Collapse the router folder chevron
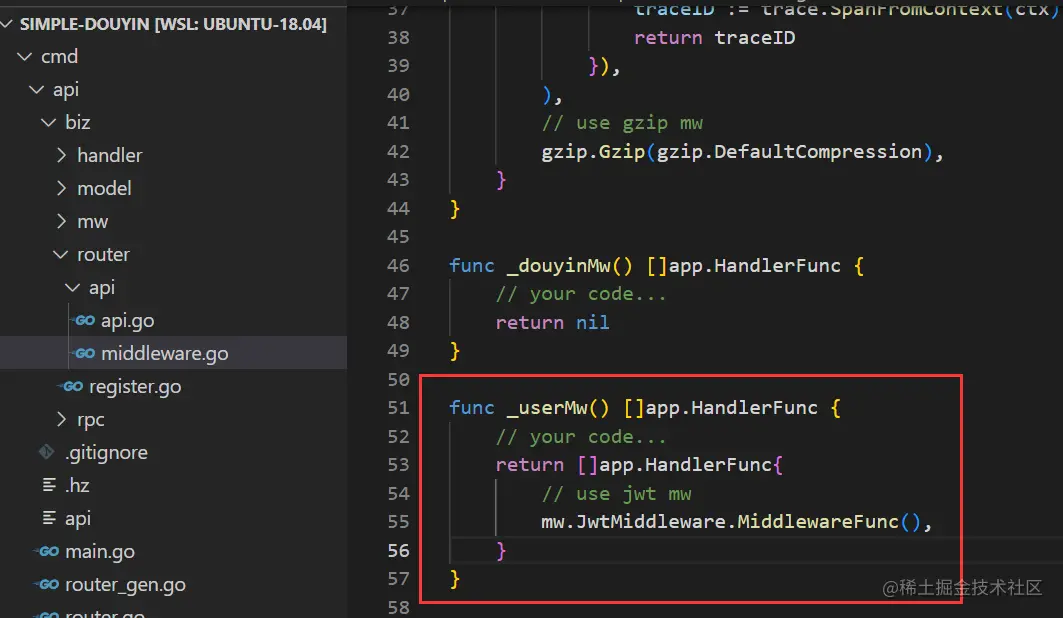 [x=61, y=255]
